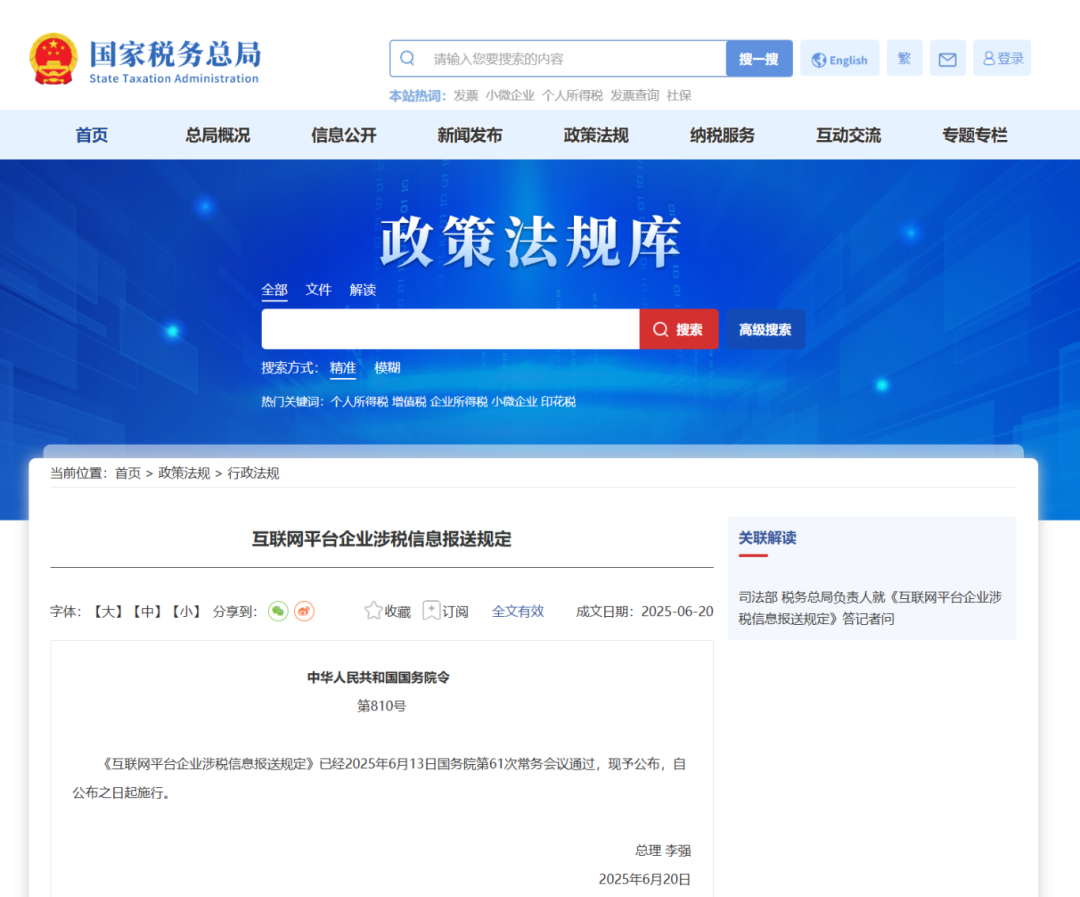Screen dimensions: 1080x897
Task: Open 信息公开 navigation item
Action: [344, 135]
